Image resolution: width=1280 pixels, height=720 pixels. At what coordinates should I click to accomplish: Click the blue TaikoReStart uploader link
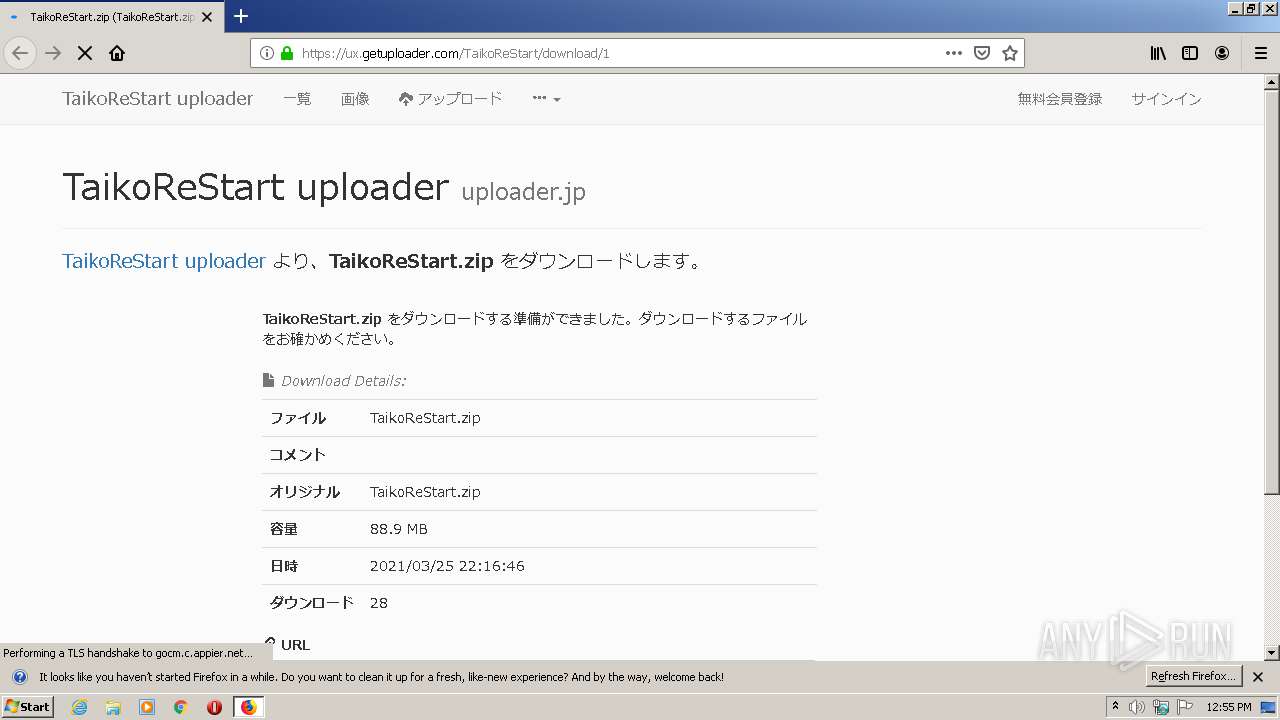164,261
